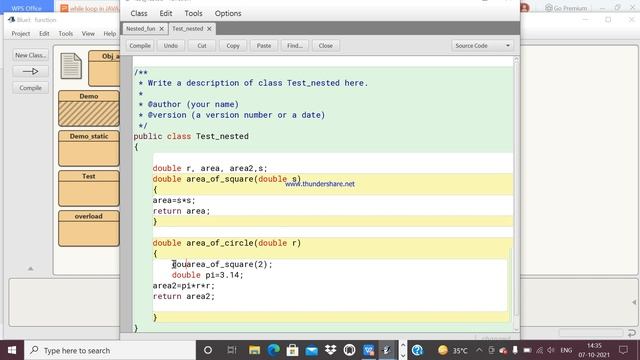Open the Options menu
Image resolution: width=640 pixels, height=360 pixels.
pos(228,13)
